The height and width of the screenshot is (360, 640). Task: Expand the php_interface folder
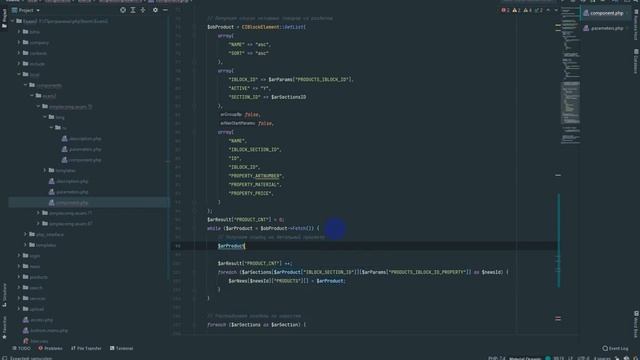(x=26, y=234)
